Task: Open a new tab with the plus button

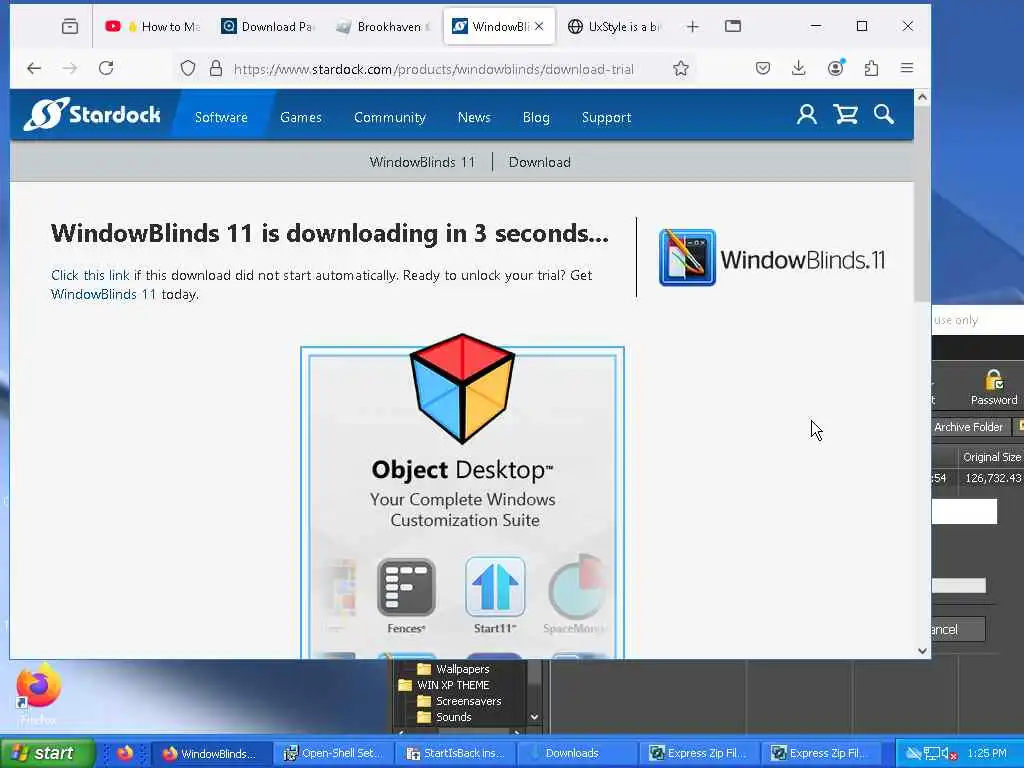Action: tap(693, 27)
